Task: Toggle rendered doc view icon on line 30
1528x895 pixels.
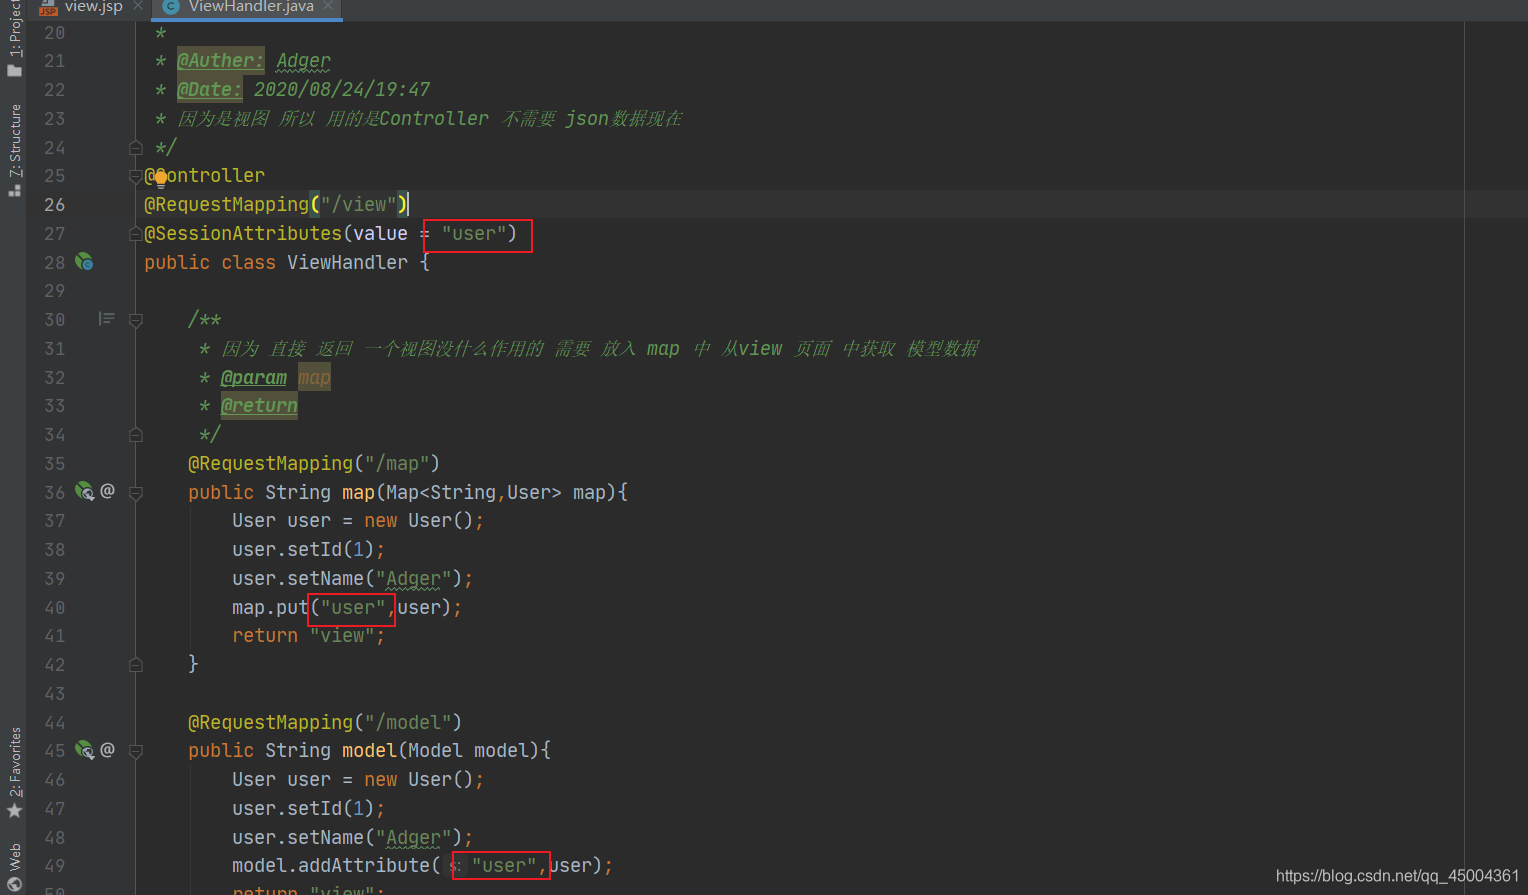Action: [106, 319]
